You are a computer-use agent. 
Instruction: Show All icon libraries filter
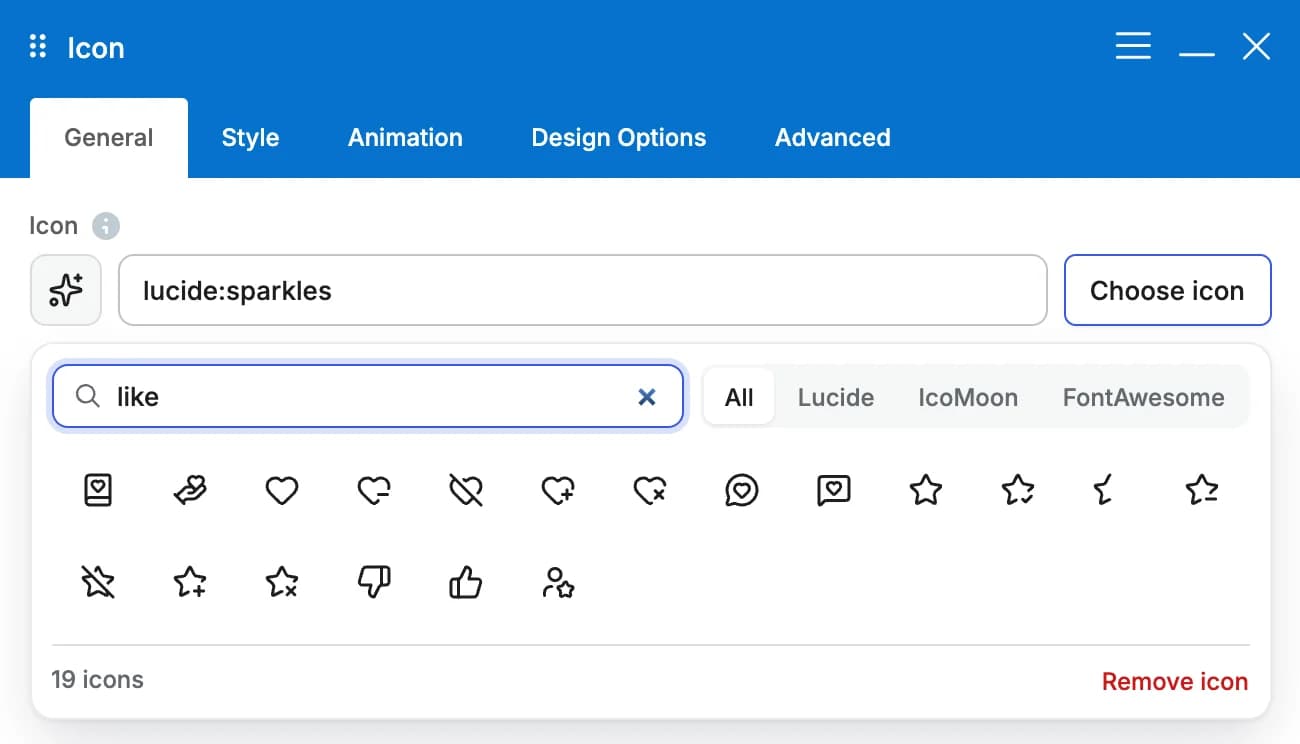click(x=739, y=397)
